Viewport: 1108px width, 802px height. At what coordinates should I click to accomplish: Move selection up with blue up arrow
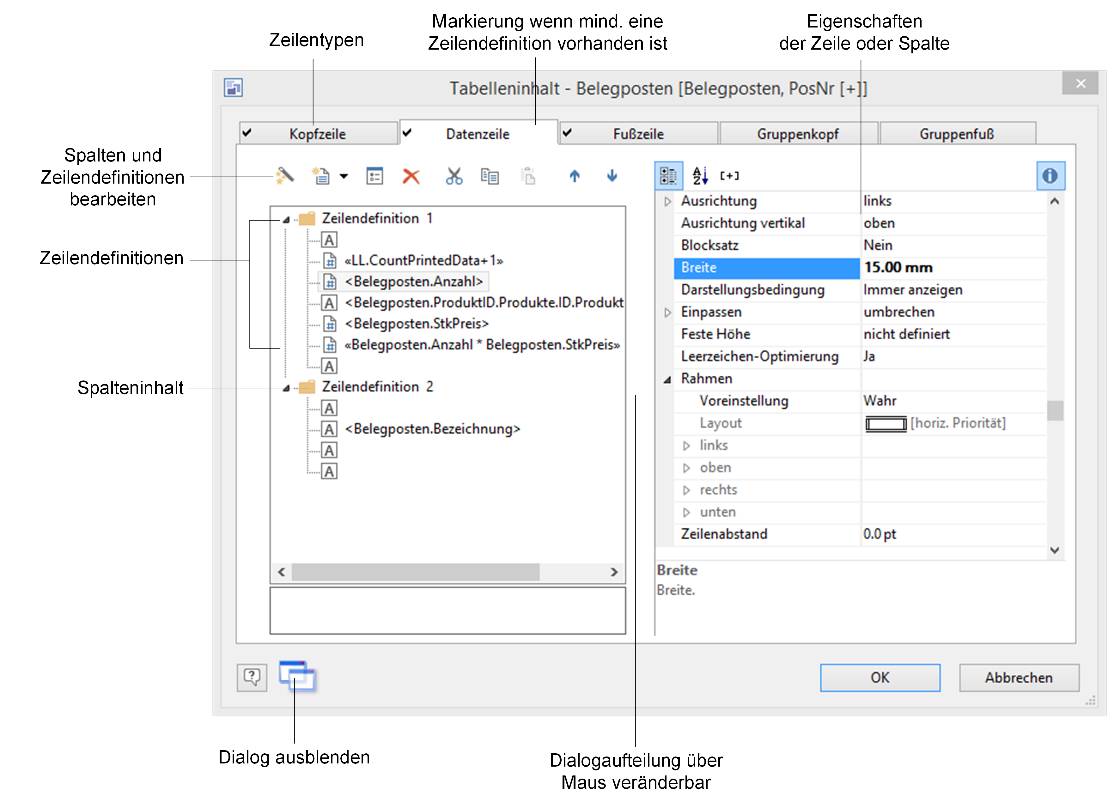pyautogui.click(x=574, y=176)
